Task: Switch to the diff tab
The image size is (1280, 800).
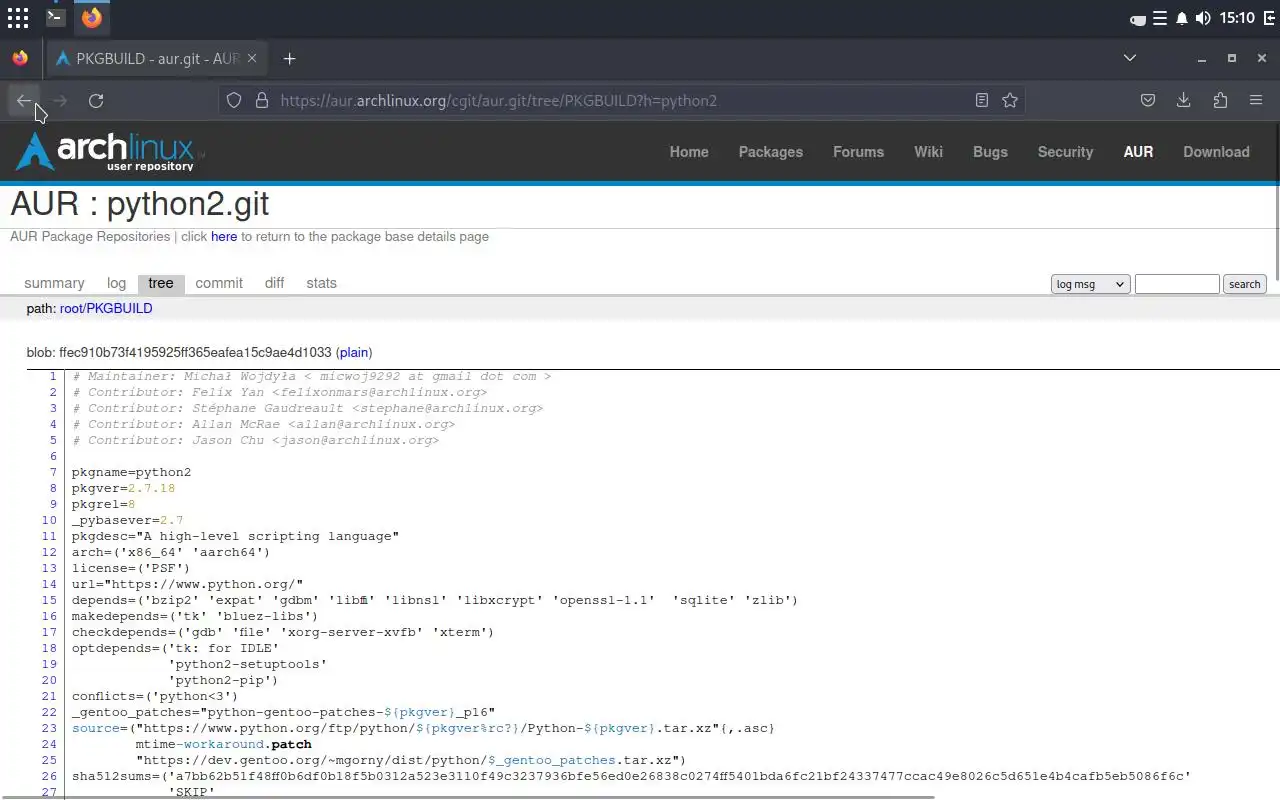Action: pyautogui.click(x=274, y=283)
